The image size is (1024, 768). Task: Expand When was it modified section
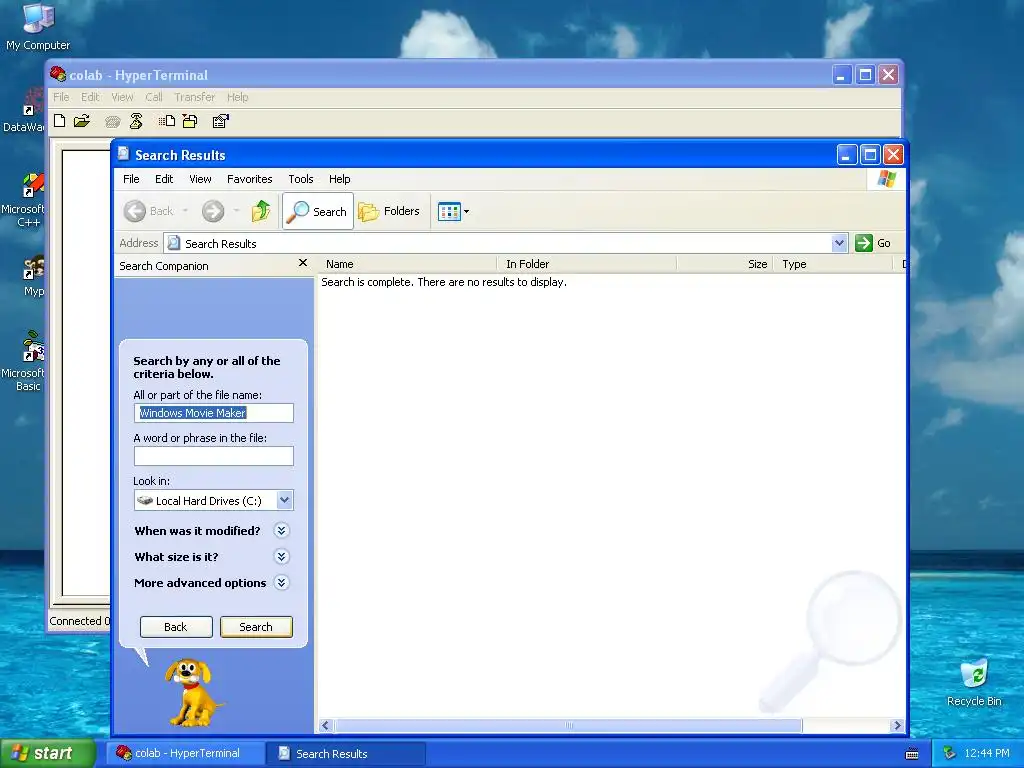[281, 530]
